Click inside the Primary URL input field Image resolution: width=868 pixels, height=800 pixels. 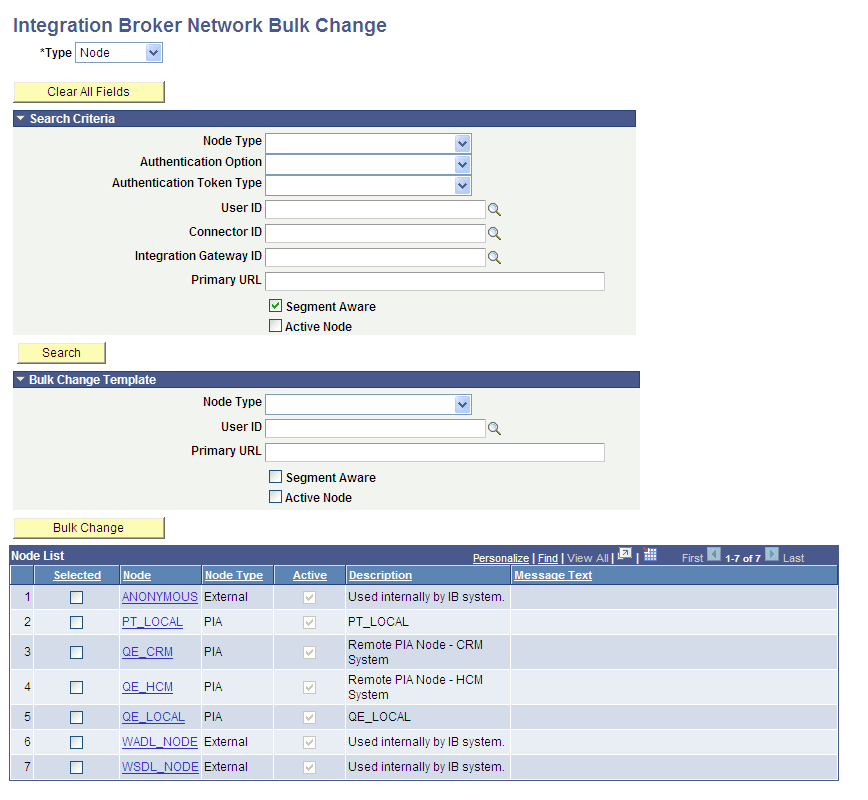[435, 281]
